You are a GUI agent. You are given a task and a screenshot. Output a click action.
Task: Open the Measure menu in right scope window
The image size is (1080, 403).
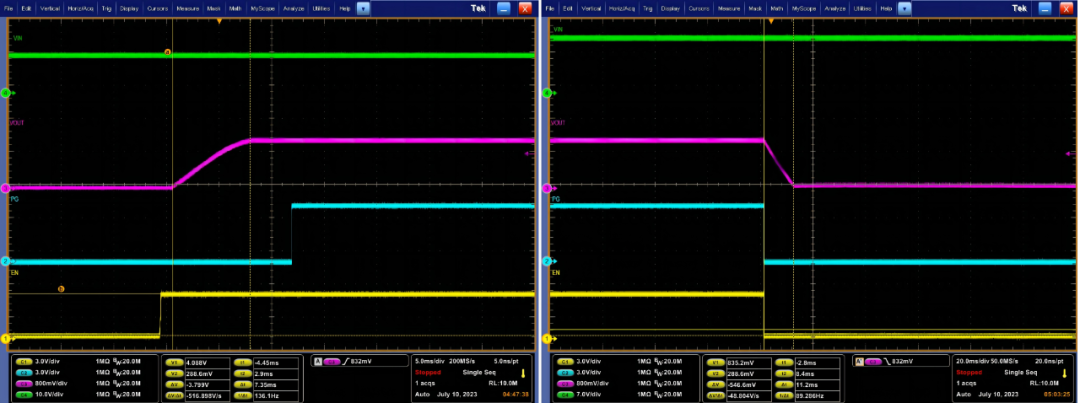click(729, 8)
